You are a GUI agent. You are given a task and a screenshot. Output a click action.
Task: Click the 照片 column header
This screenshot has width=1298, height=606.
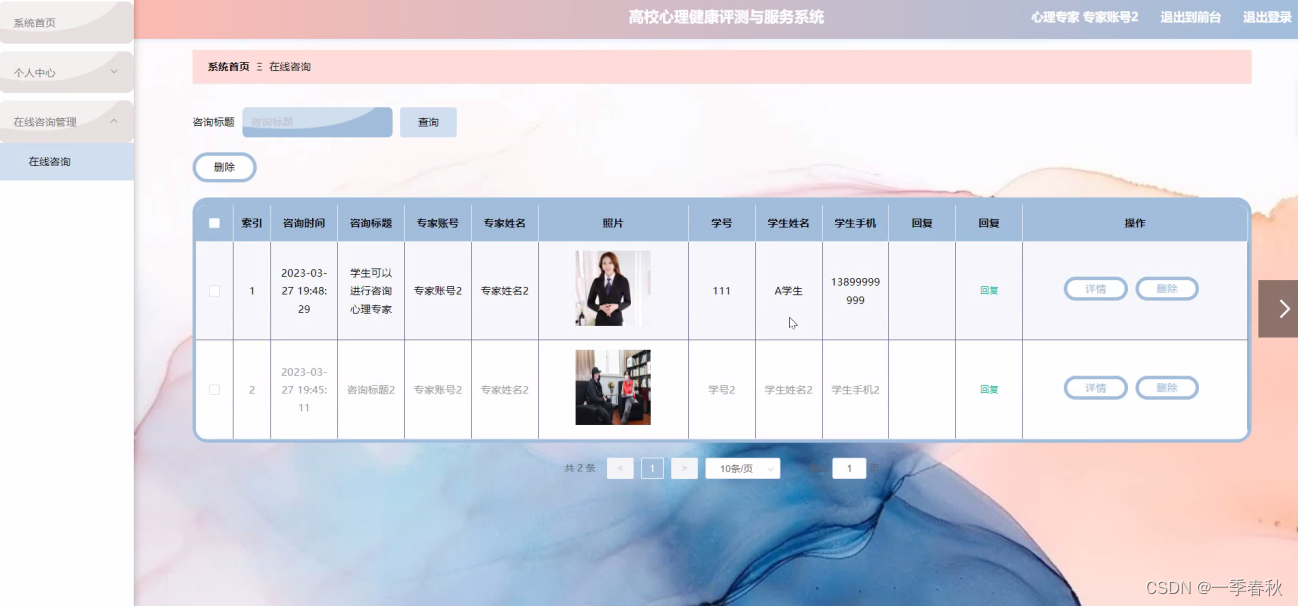[x=613, y=223]
